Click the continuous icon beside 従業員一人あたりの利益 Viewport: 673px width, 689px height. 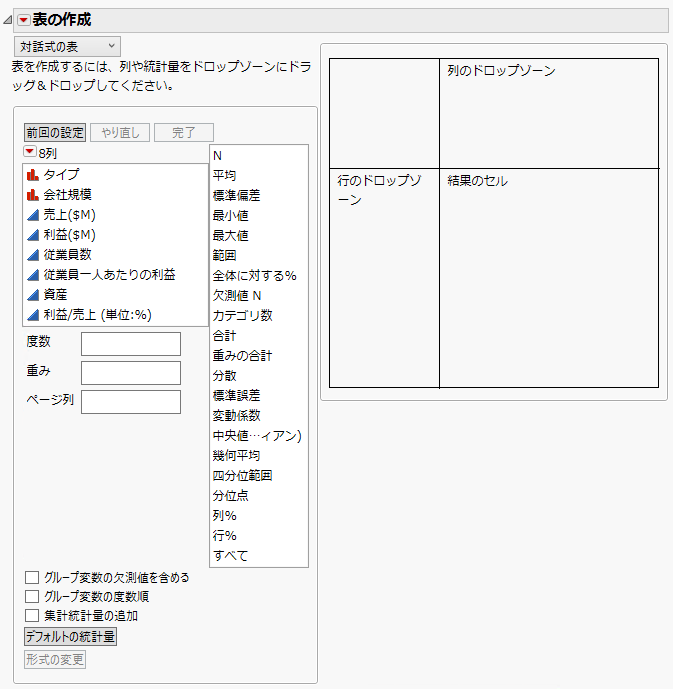click(x=33, y=274)
